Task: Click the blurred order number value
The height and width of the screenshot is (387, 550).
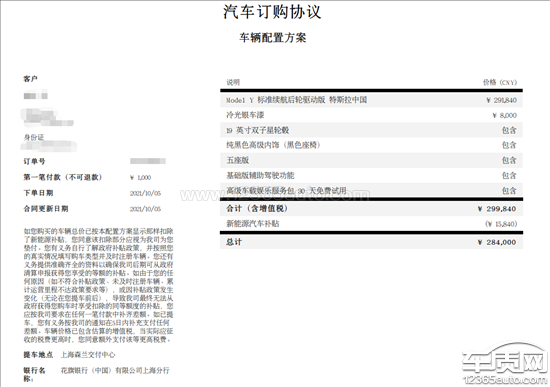Action: (x=148, y=161)
